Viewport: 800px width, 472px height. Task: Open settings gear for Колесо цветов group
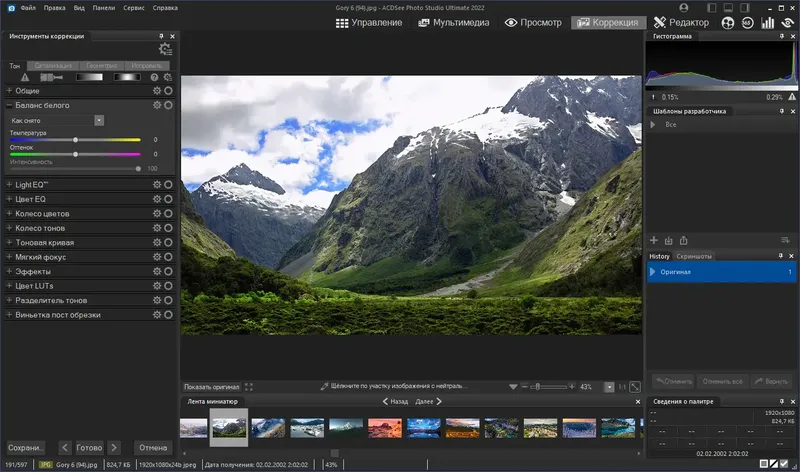click(157, 213)
